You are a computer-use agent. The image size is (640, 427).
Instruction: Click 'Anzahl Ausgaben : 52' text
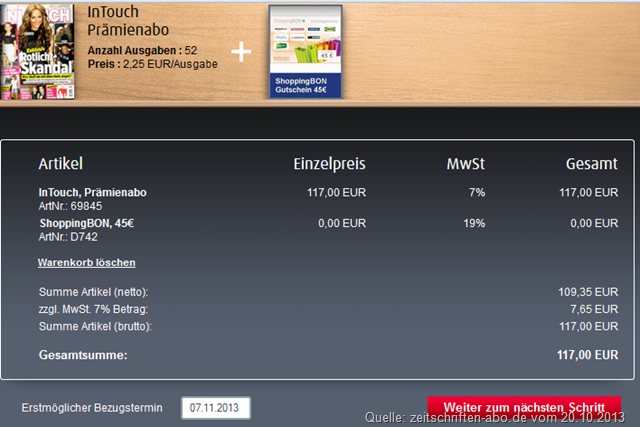(142, 50)
